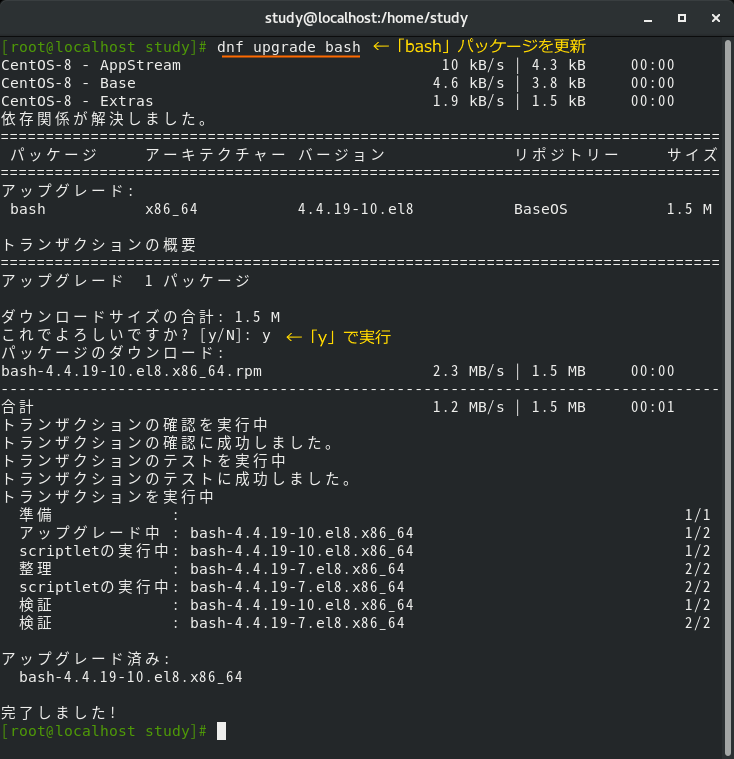Click the 1.2 MB/s total speed
The width and height of the screenshot is (734, 759).
[468, 407]
